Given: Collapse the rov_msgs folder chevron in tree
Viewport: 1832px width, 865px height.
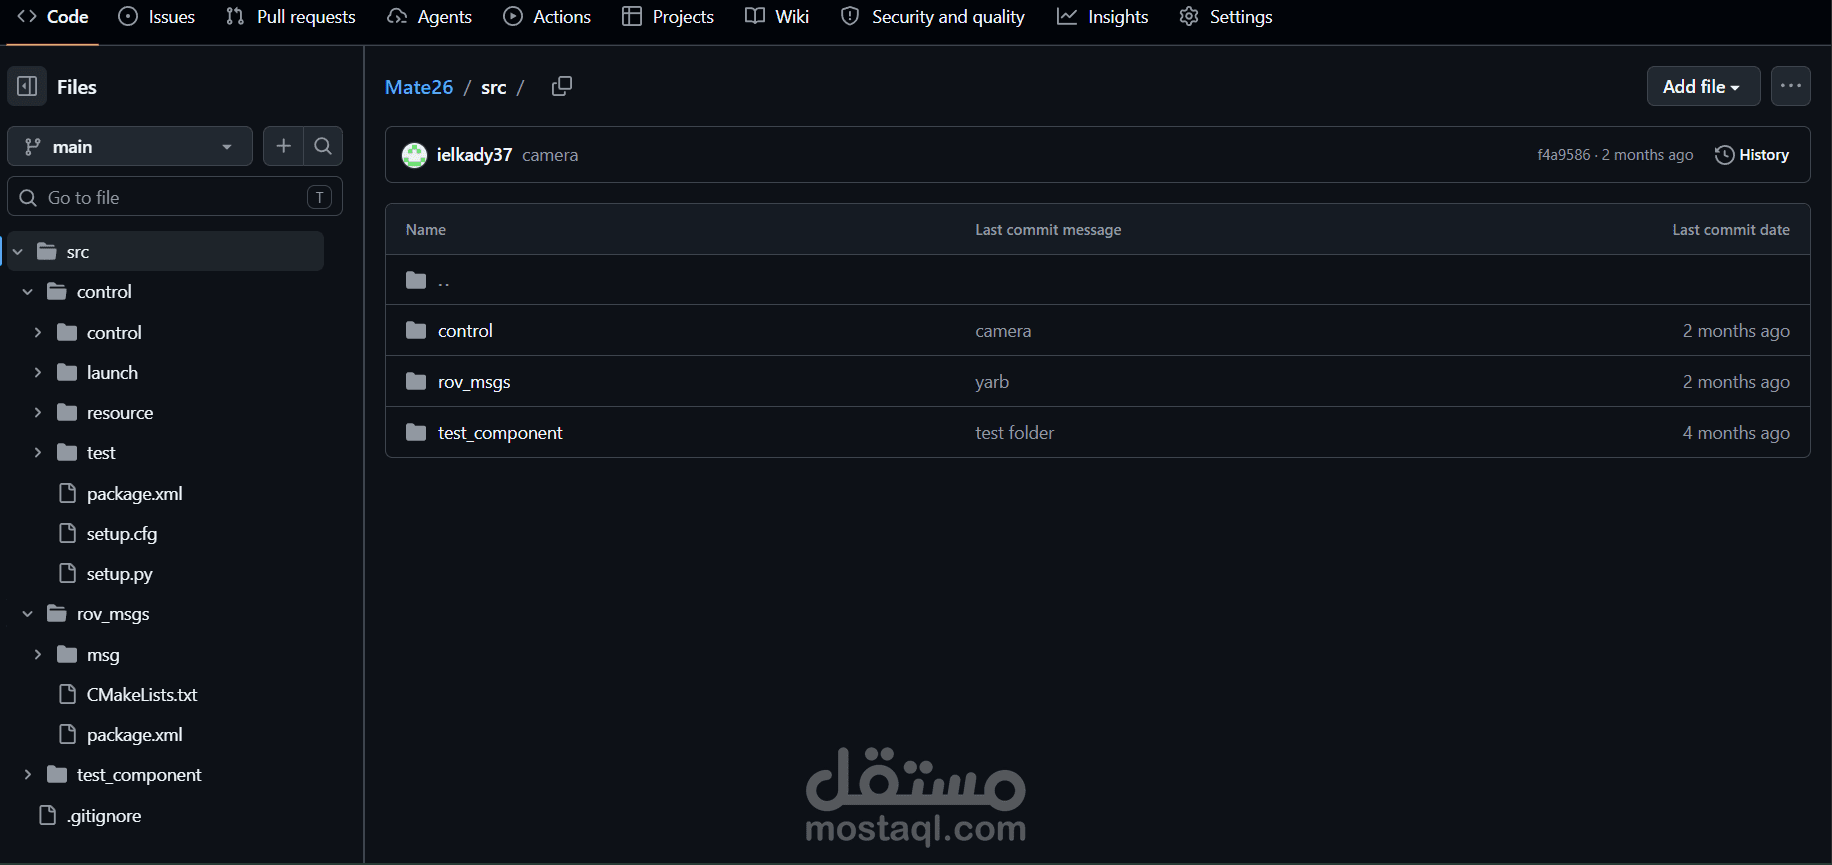Looking at the screenshot, I should pos(28,613).
